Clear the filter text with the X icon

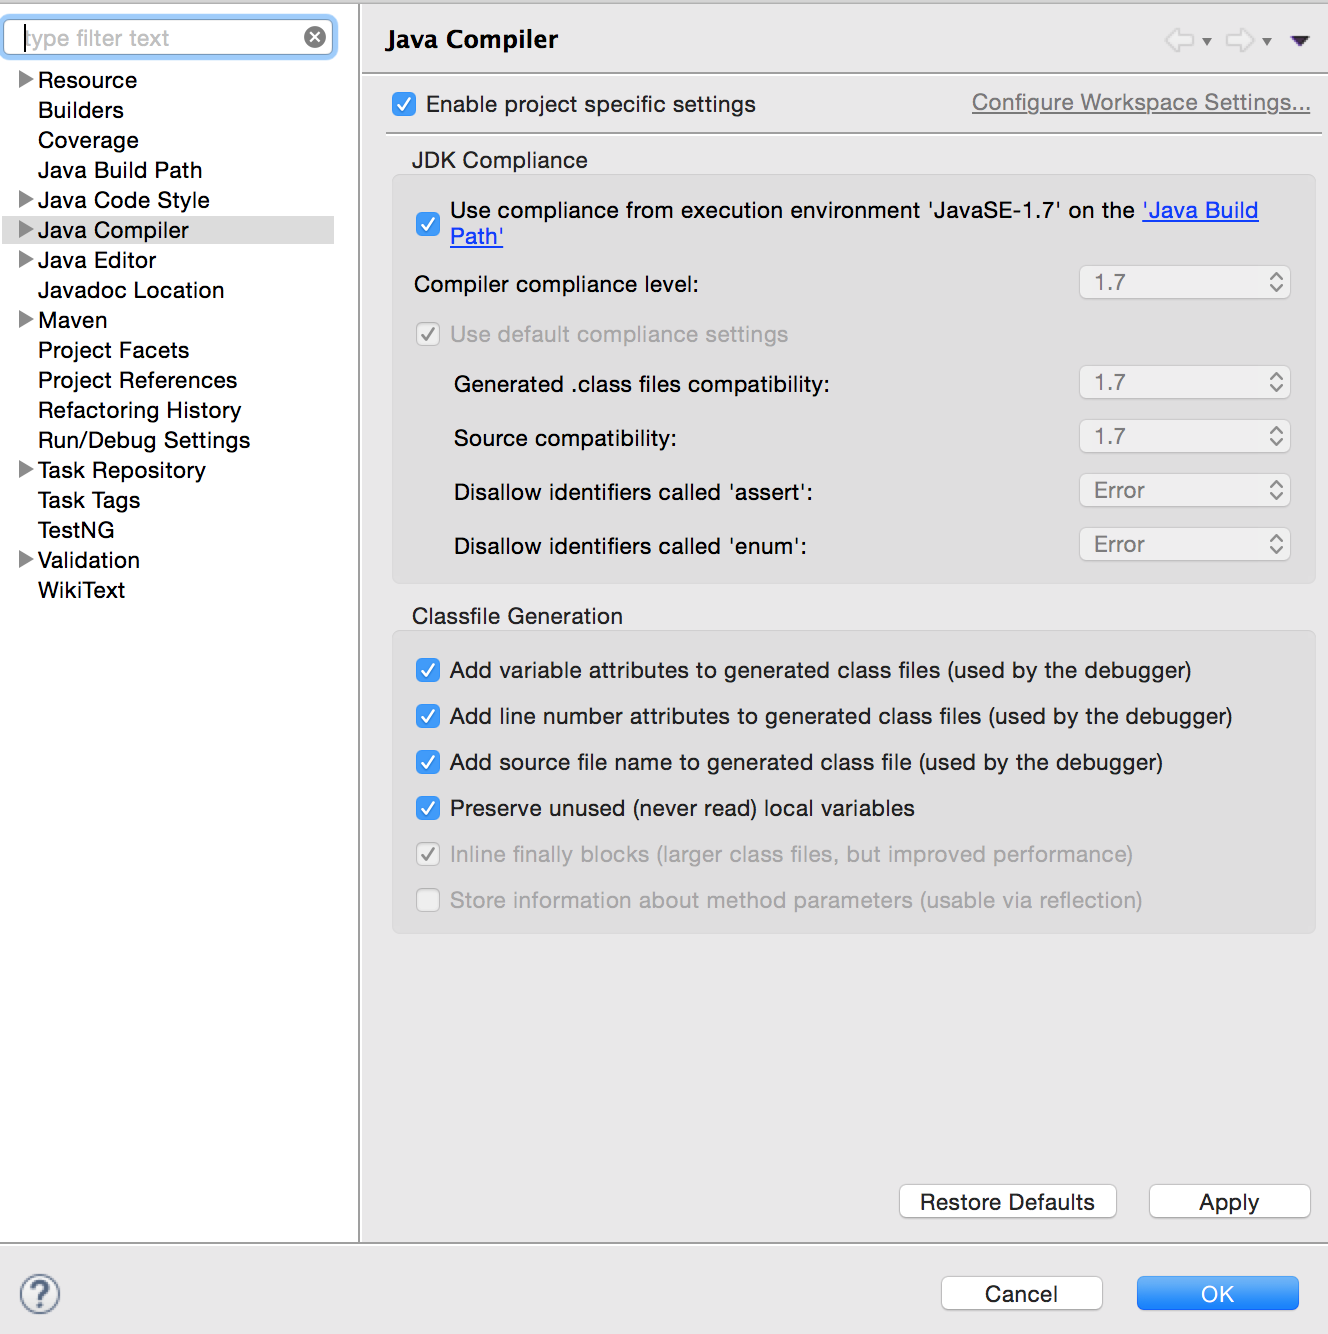pyautogui.click(x=314, y=37)
